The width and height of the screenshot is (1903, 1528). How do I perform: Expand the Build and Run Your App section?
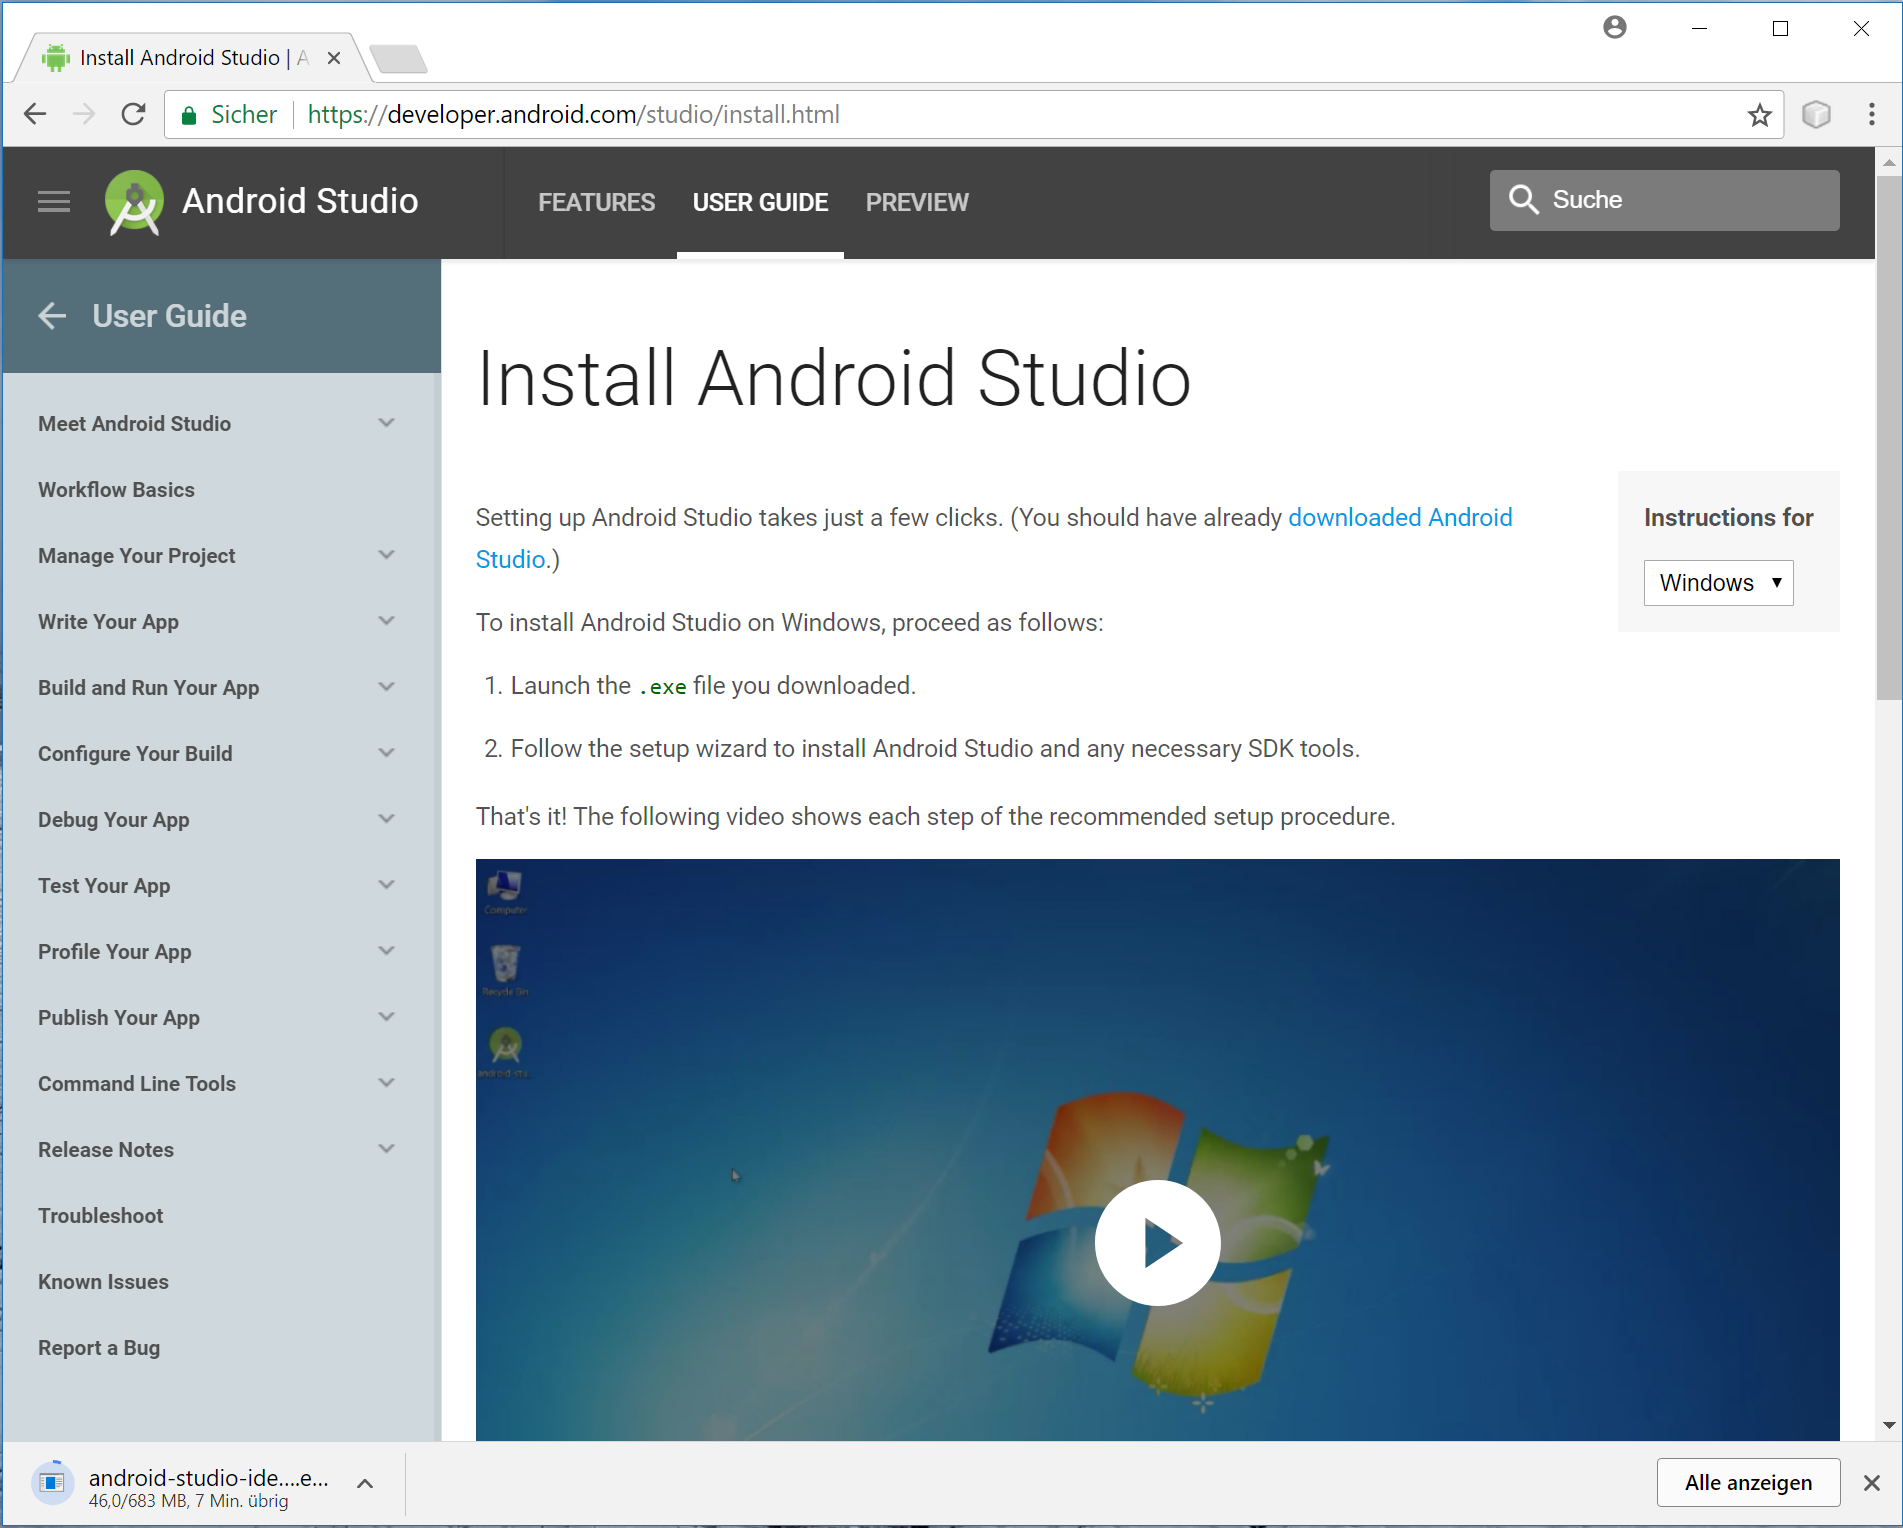386,687
